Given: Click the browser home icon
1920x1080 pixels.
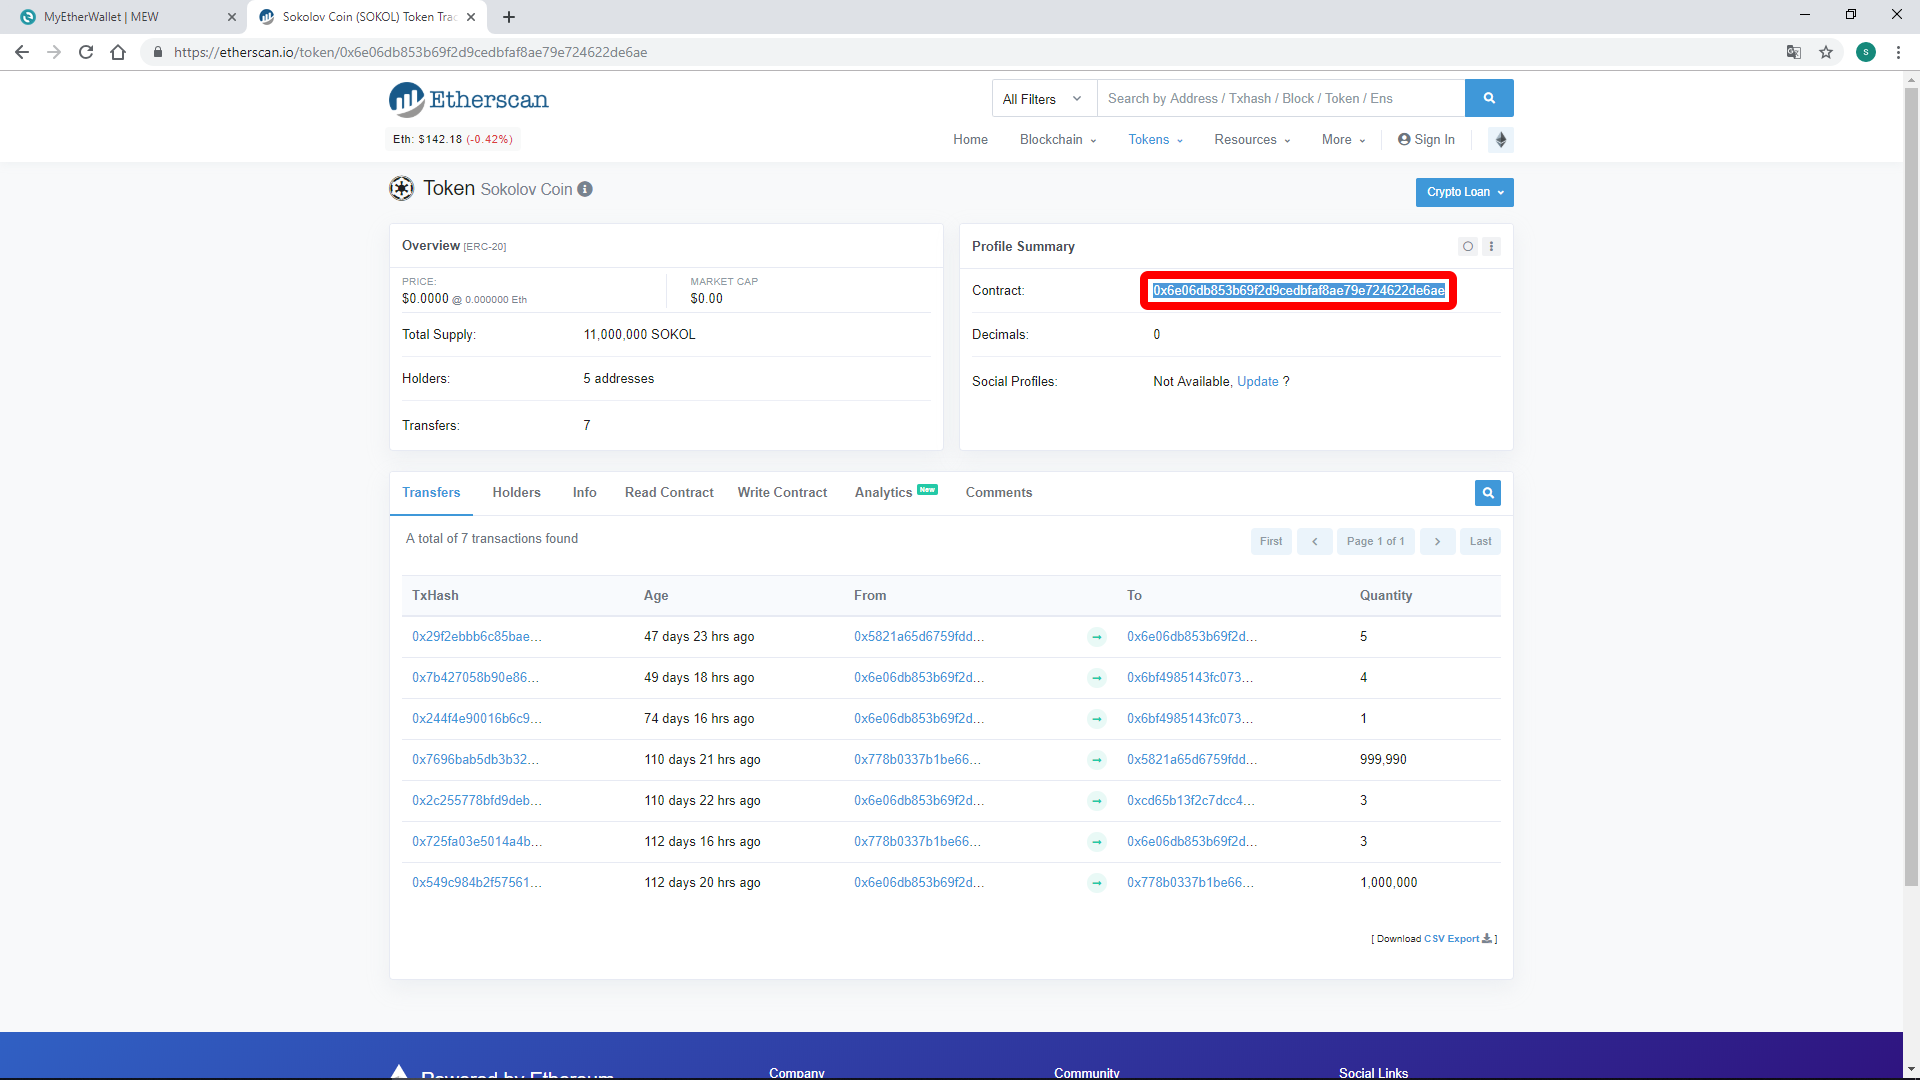Looking at the screenshot, I should point(118,52).
